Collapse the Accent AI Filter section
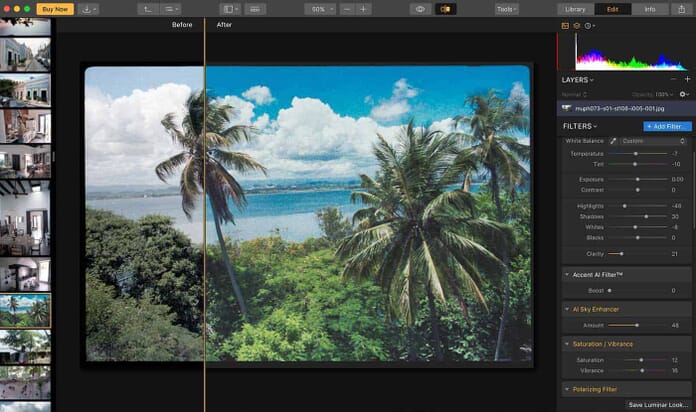The width and height of the screenshot is (696, 412). tap(567, 275)
